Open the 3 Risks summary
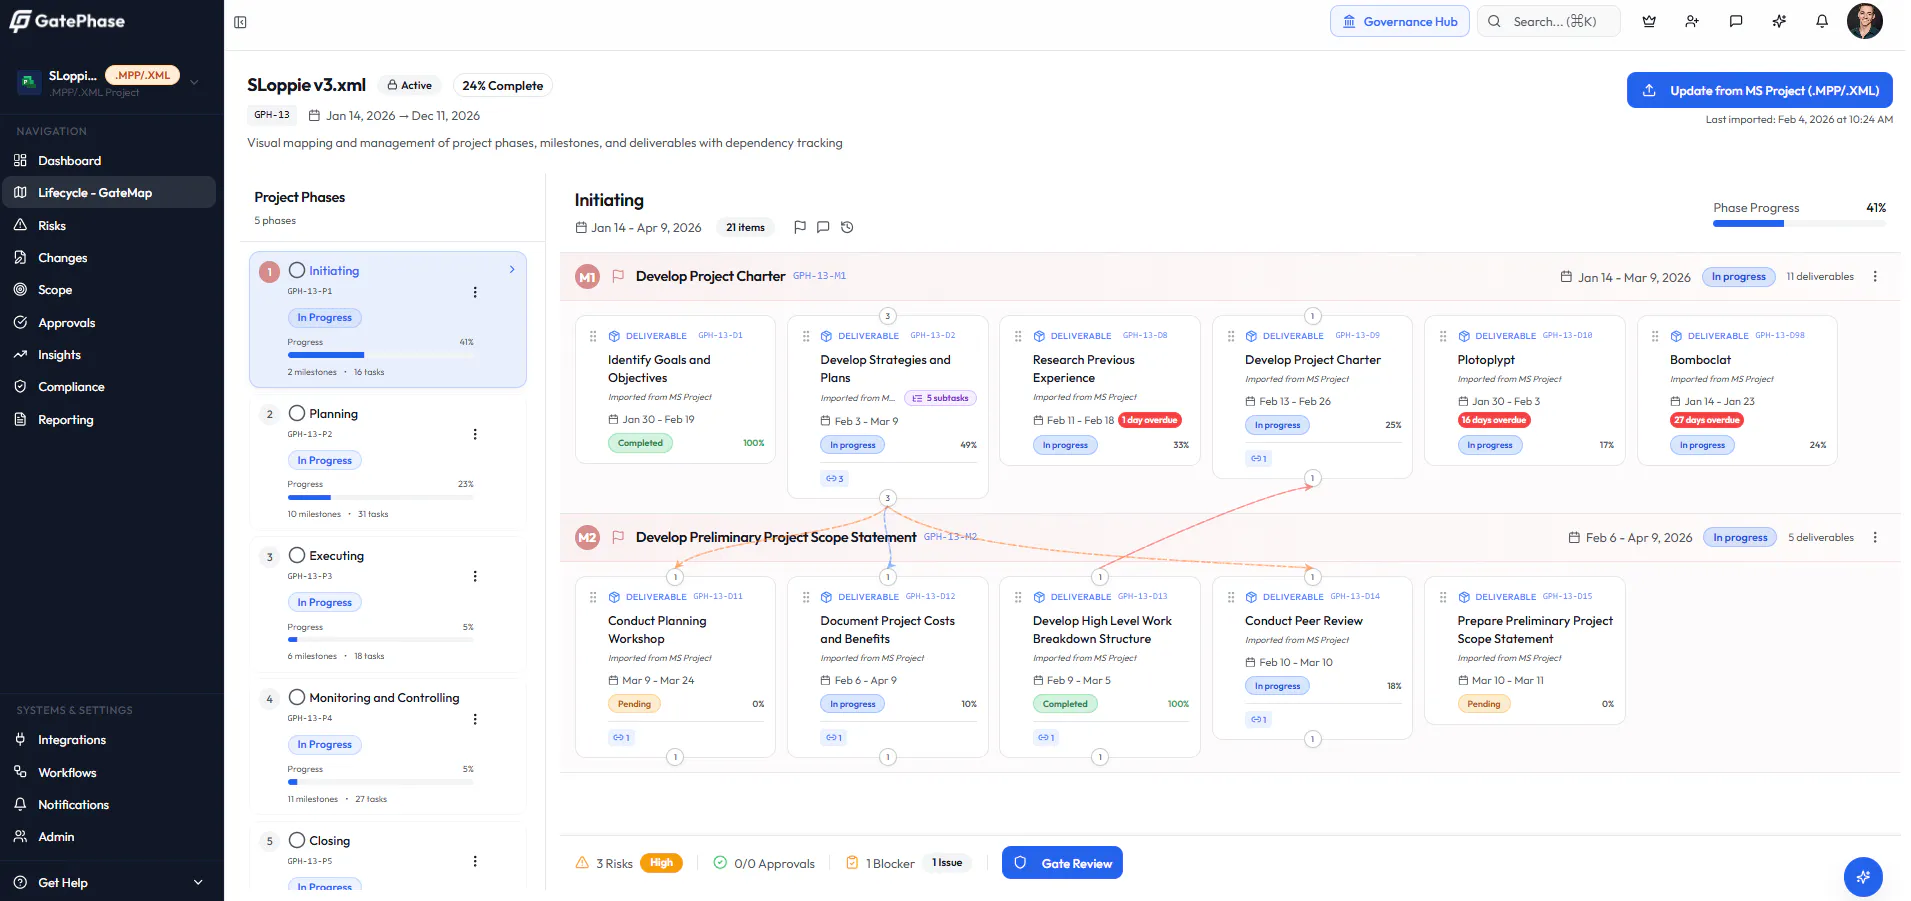This screenshot has height=901, width=1911. [629, 863]
